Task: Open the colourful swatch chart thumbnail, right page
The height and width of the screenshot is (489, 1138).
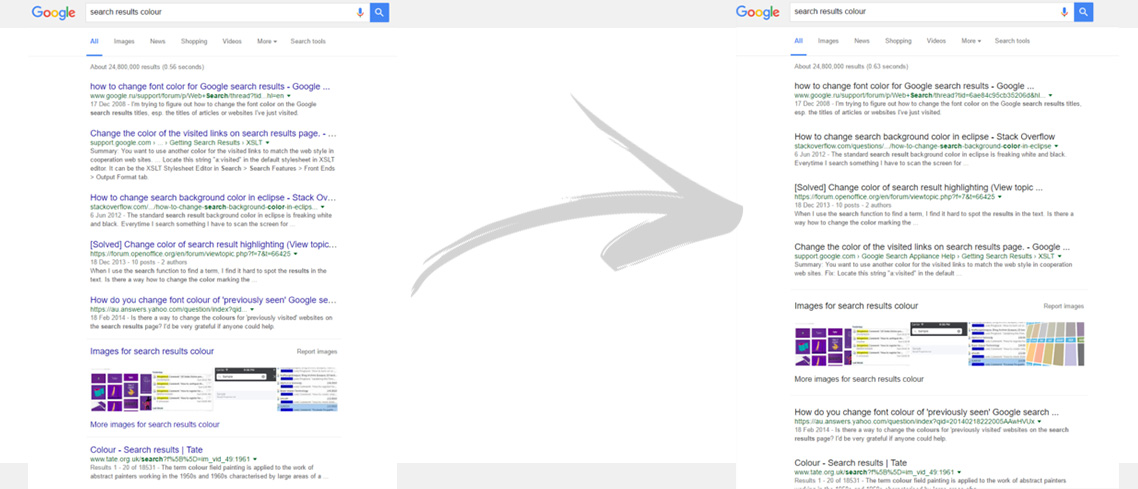Action: [x=1056, y=345]
